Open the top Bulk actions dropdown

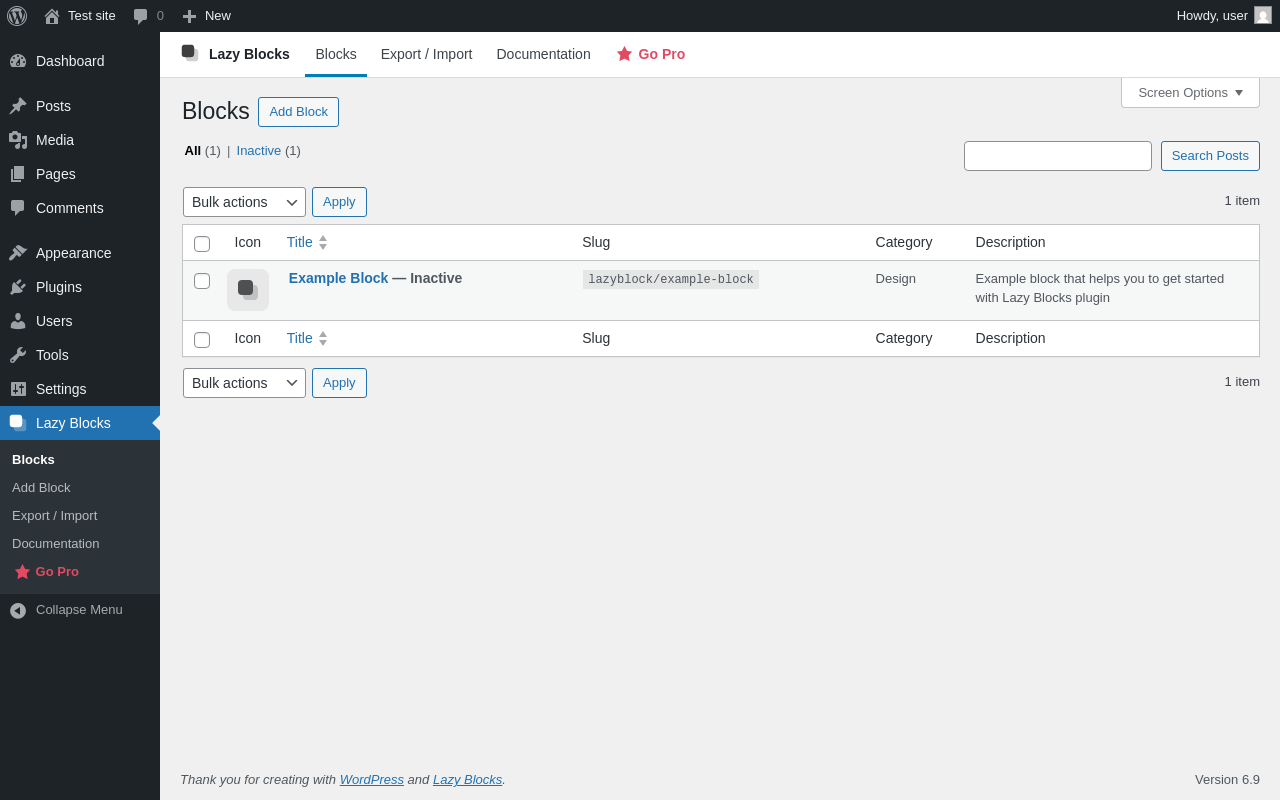244,202
